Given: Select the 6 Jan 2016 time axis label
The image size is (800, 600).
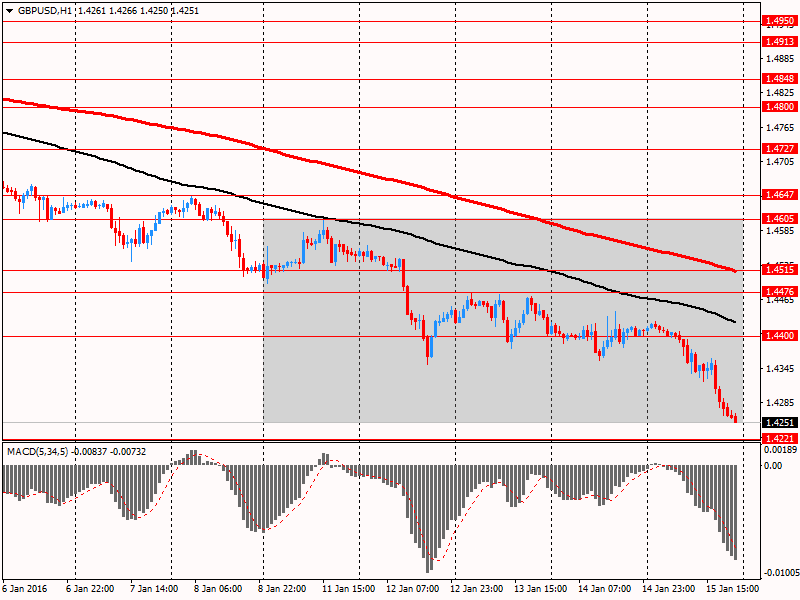Looking at the screenshot, I should coord(24,589).
